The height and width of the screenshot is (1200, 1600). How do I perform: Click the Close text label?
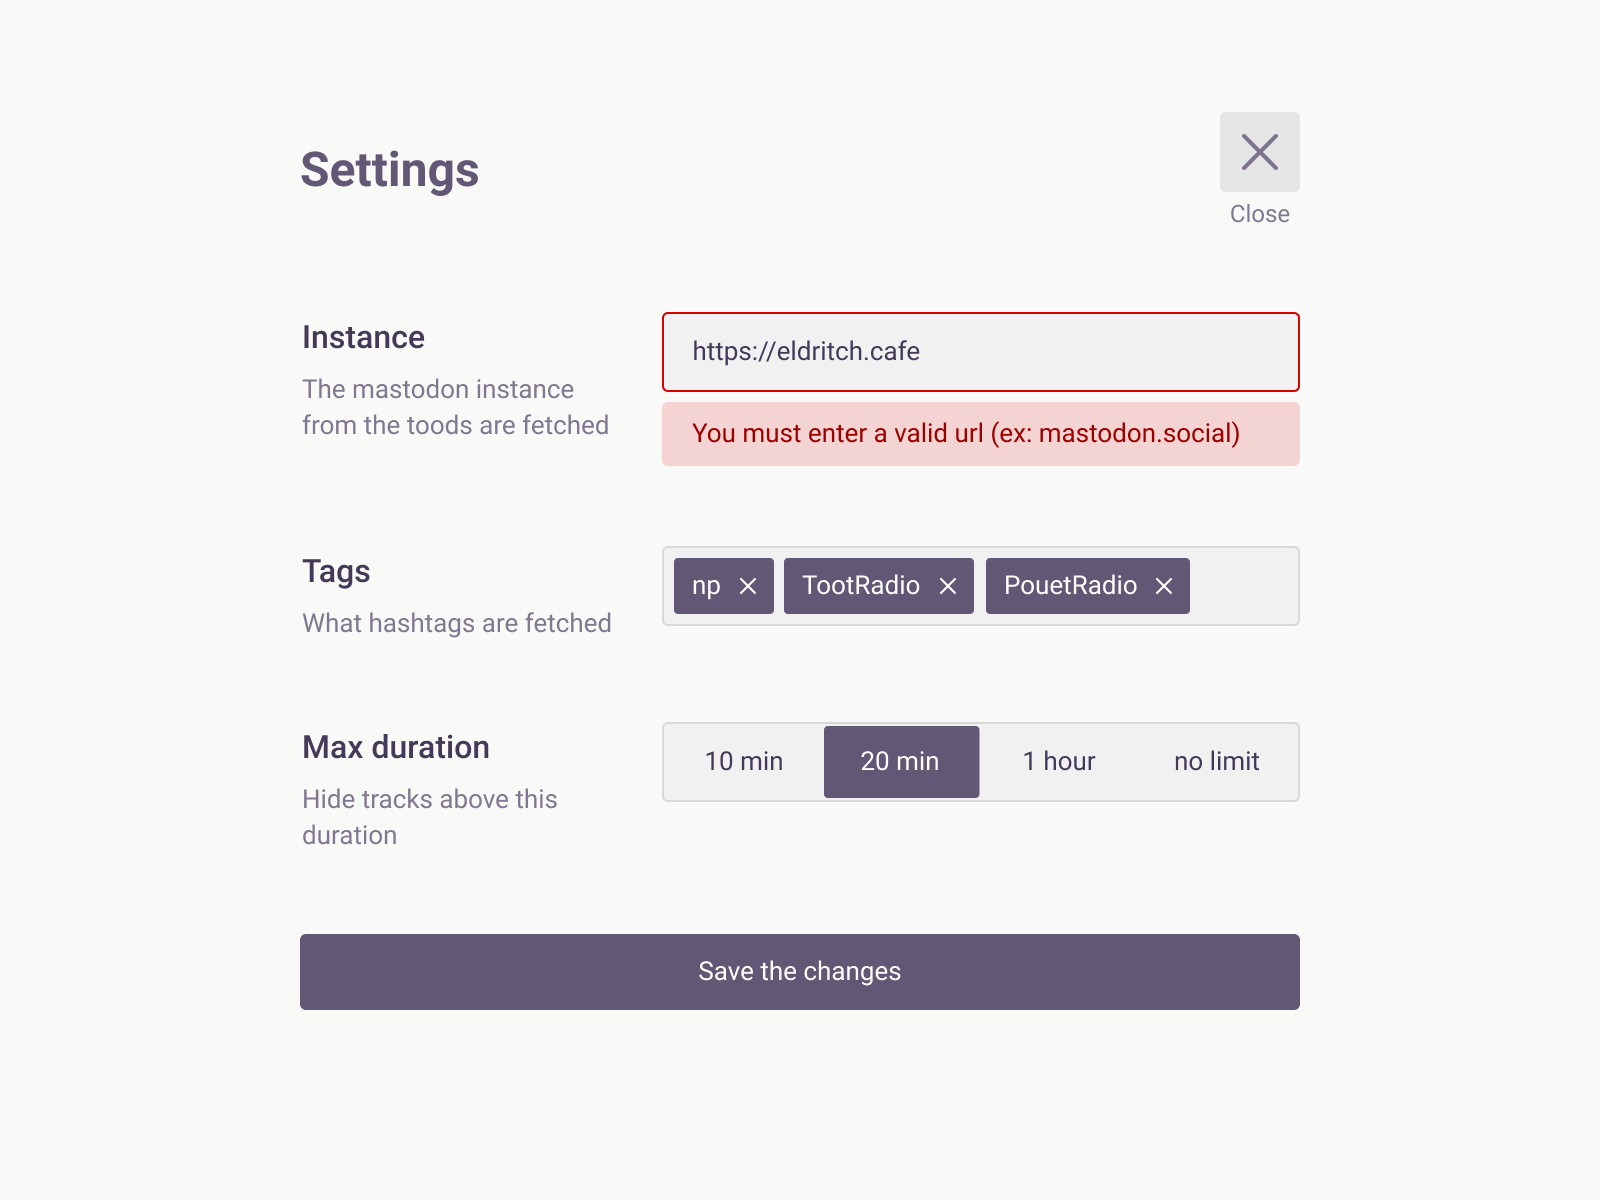pyautogui.click(x=1259, y=214)
